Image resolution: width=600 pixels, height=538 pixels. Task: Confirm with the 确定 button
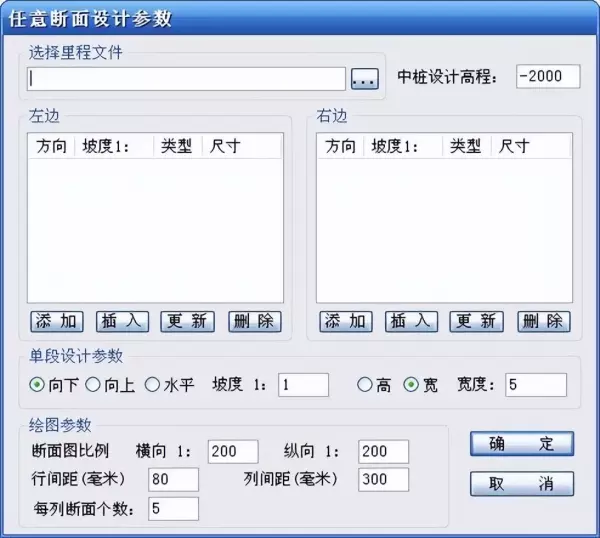point(522,444)
